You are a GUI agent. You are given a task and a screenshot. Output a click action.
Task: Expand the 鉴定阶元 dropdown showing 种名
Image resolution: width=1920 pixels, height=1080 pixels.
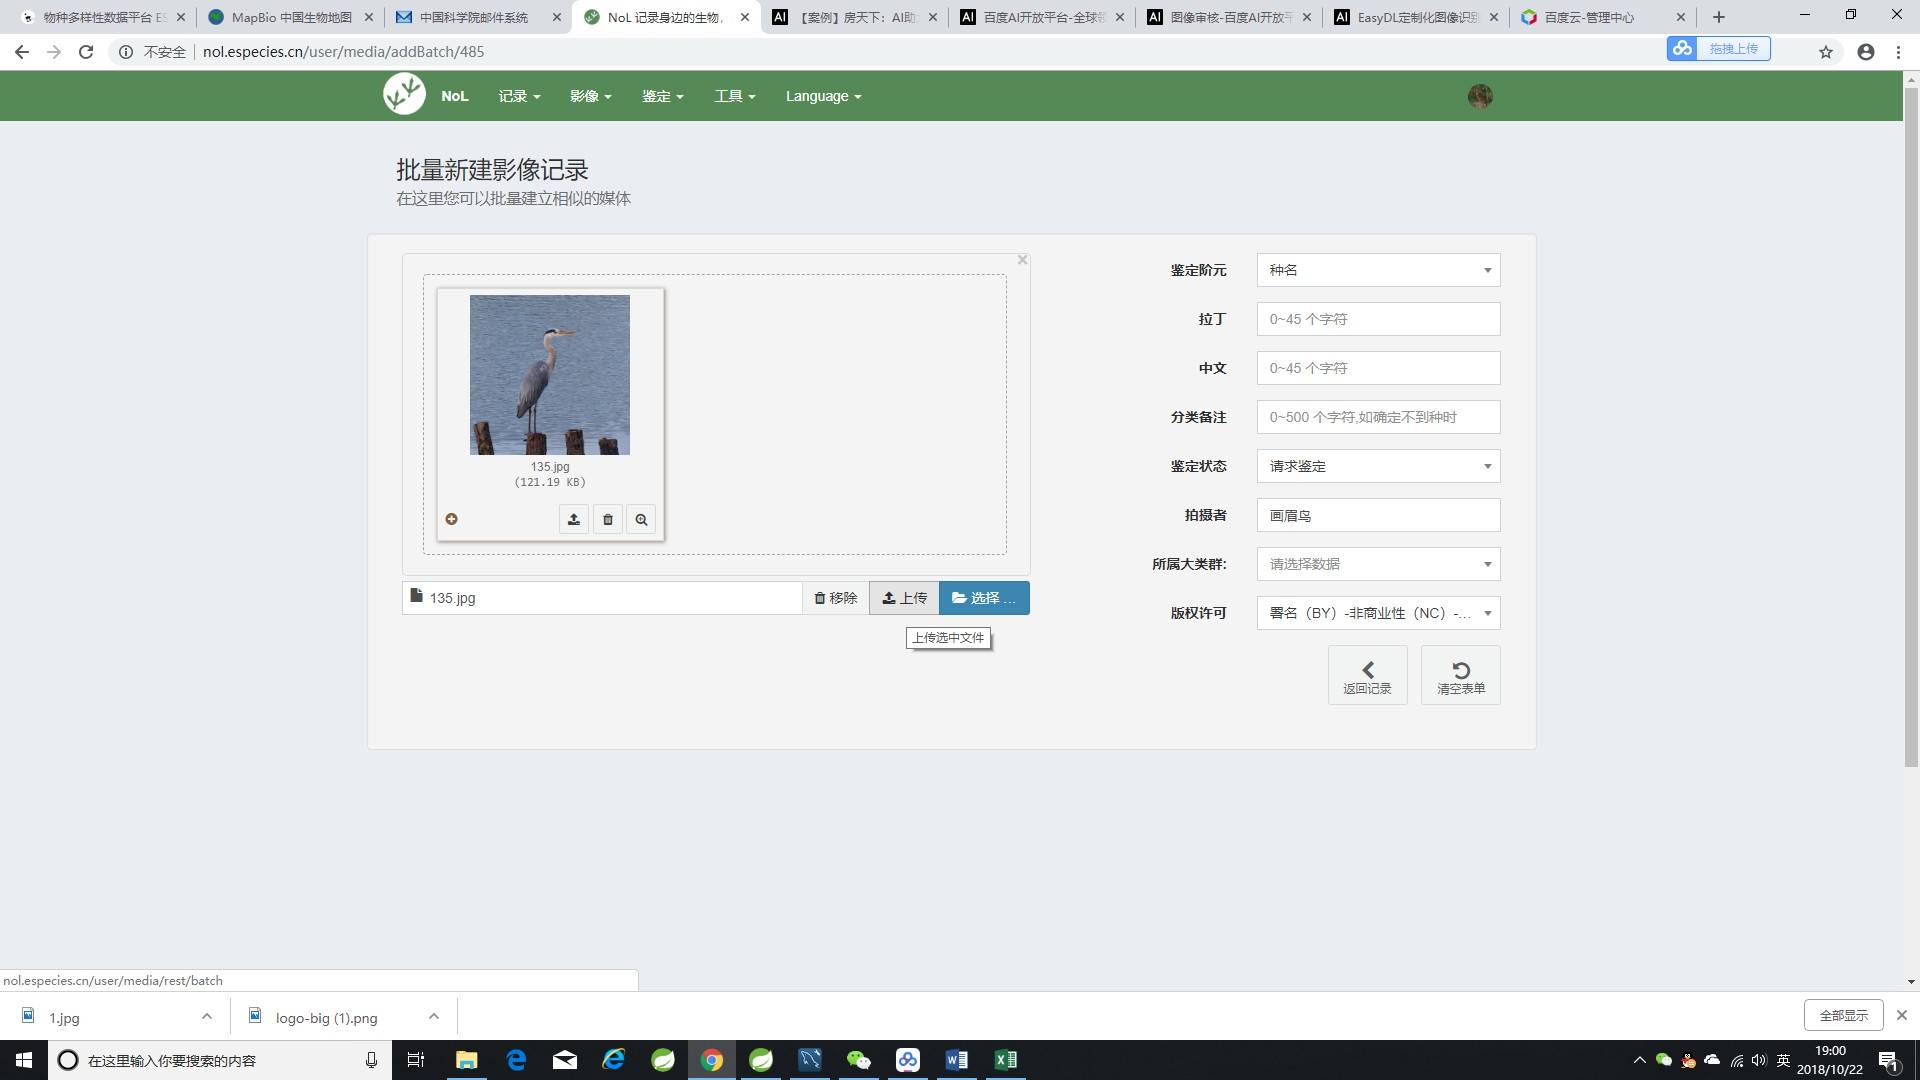pos(1378,270)
